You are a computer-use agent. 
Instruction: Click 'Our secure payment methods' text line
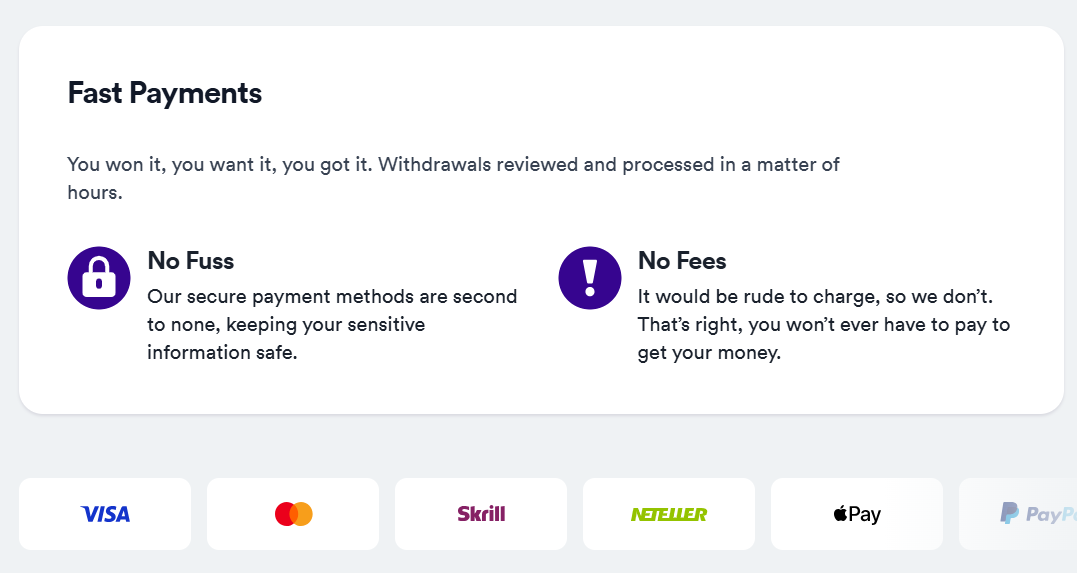click(332, 297)
